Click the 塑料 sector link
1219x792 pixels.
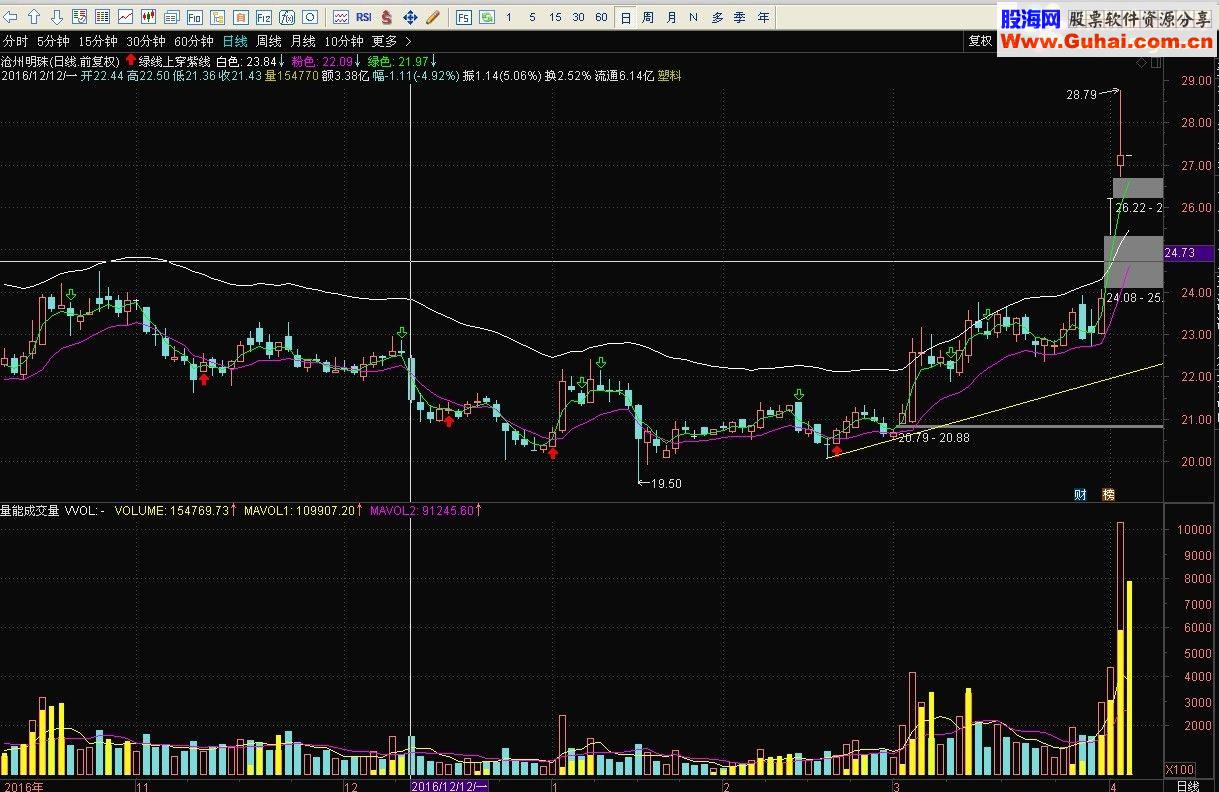click(x=669, y=75)
